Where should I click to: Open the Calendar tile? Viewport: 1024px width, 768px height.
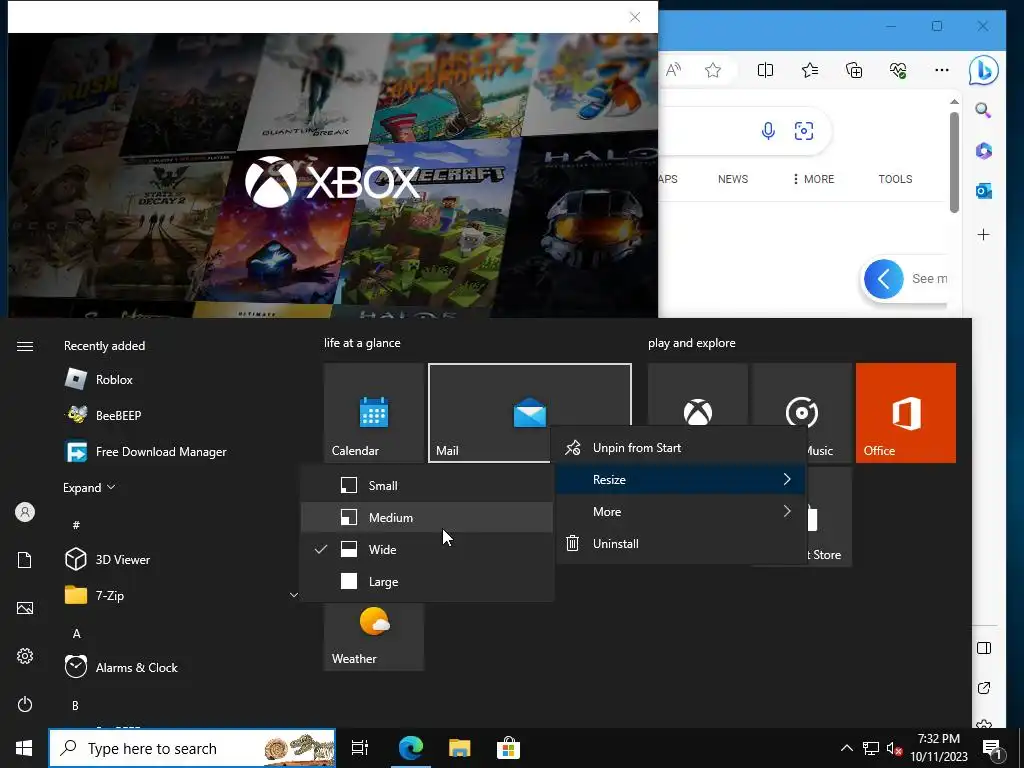coord(374,413)
